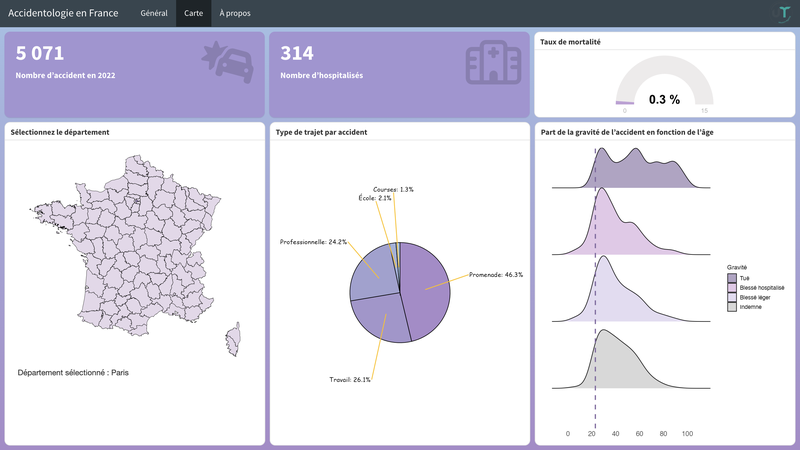800x450 pixels.
Task: Click the Accidentologie en France title
Action: click(62, 14)
